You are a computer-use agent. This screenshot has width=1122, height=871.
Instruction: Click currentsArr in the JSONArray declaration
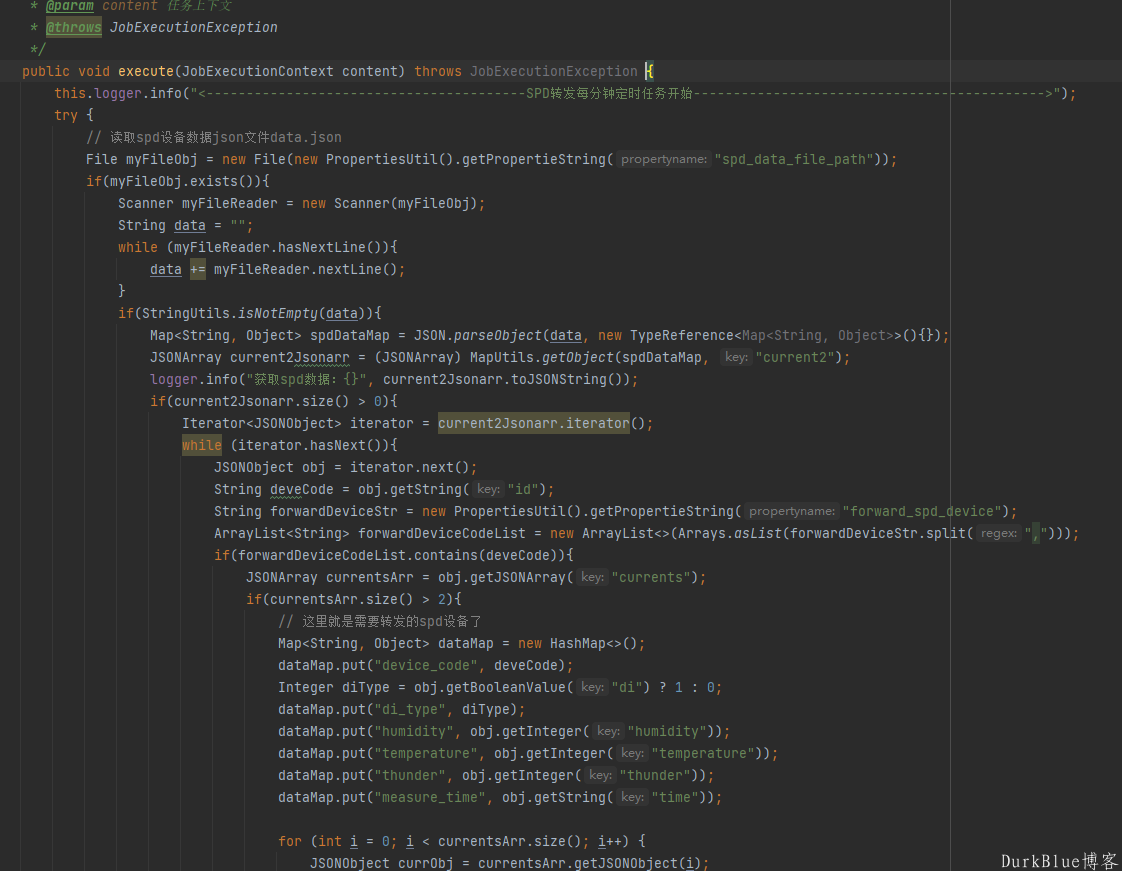click(x=370, y=578)
